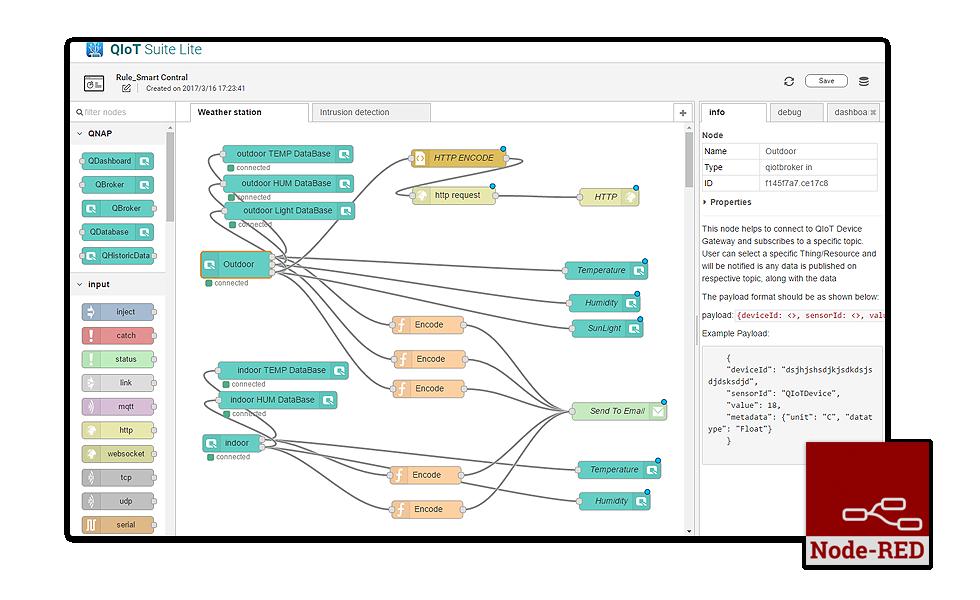Click the qiotbroker in Type value
980x600 pixels.
pos(788,168)
